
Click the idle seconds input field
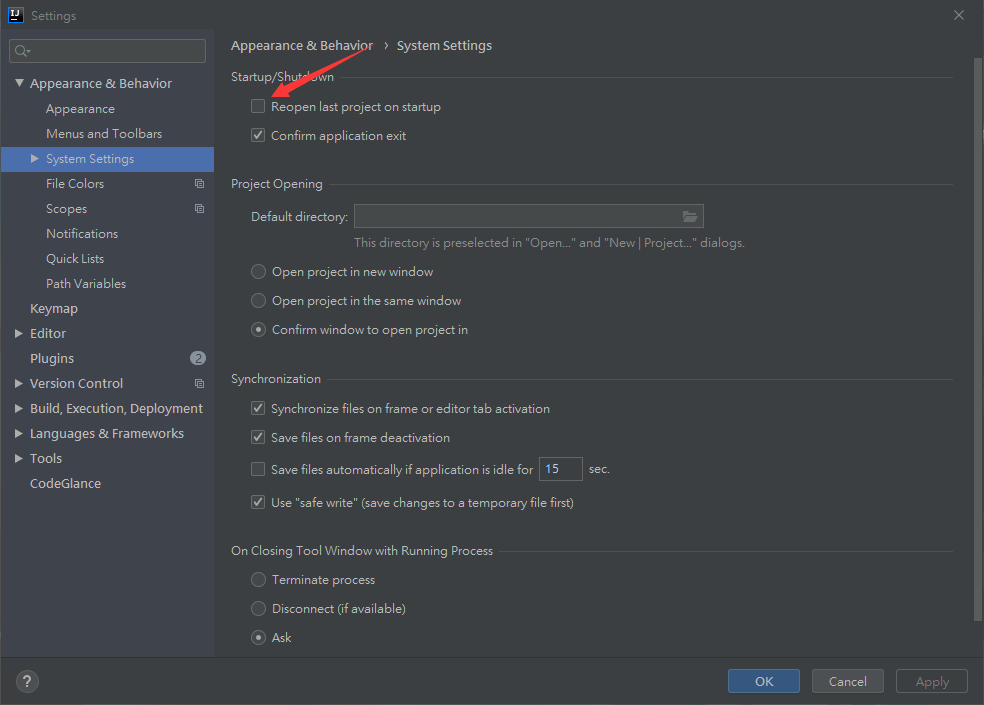560,469
